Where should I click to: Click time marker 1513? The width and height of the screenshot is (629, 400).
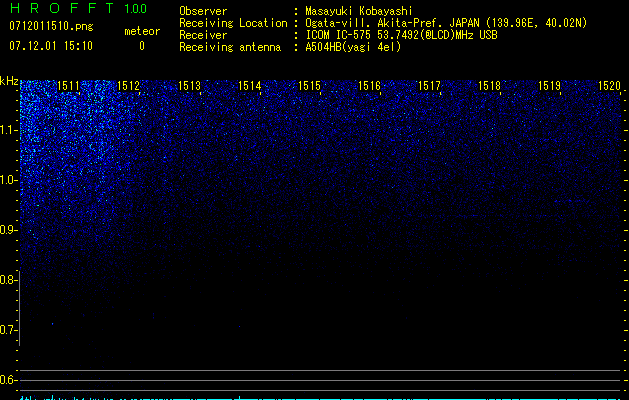189,86
